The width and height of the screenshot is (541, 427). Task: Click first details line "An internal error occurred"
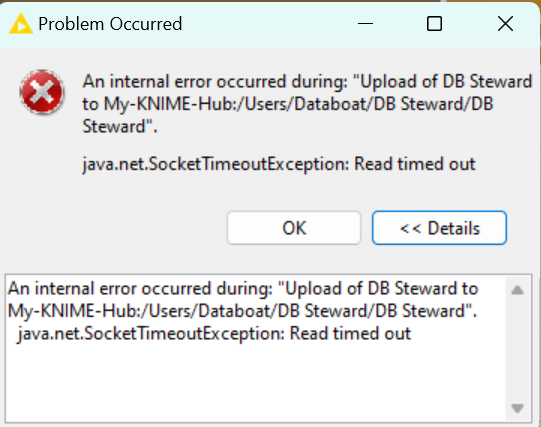[x=243, y=289]
